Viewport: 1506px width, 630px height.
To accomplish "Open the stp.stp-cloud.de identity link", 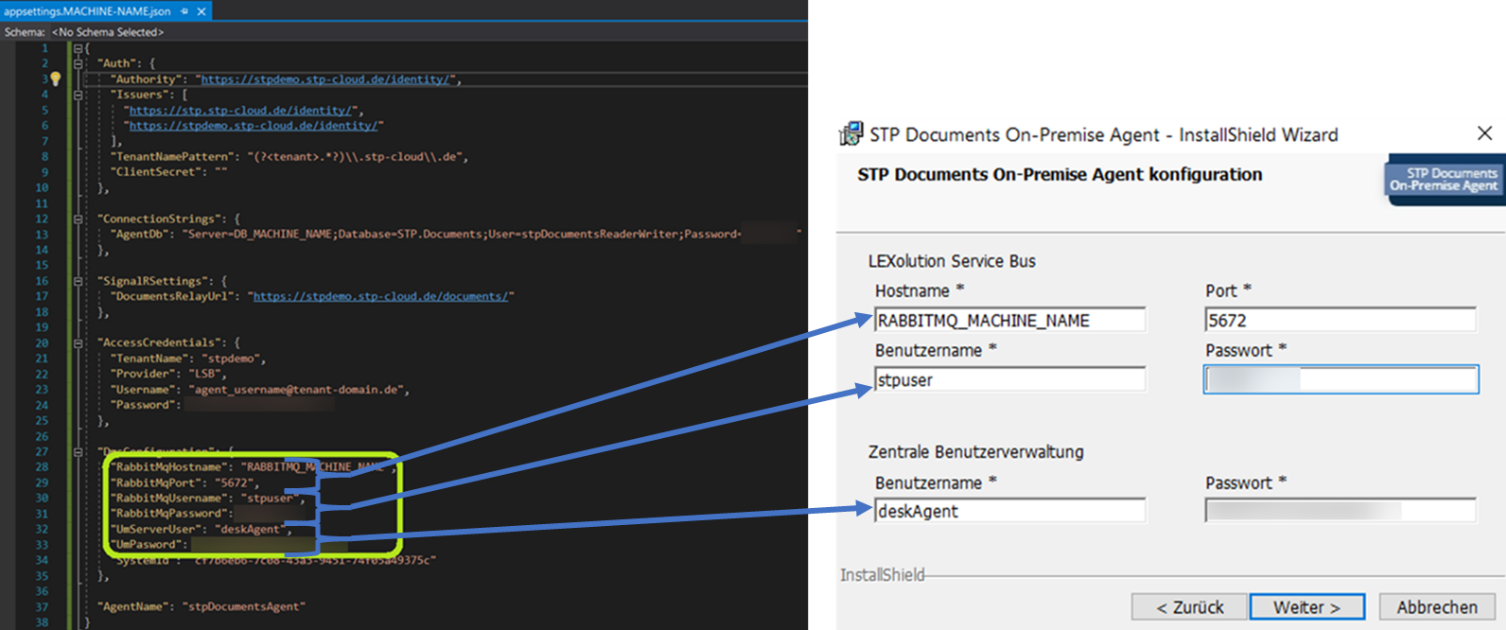I will pos(240,110).
